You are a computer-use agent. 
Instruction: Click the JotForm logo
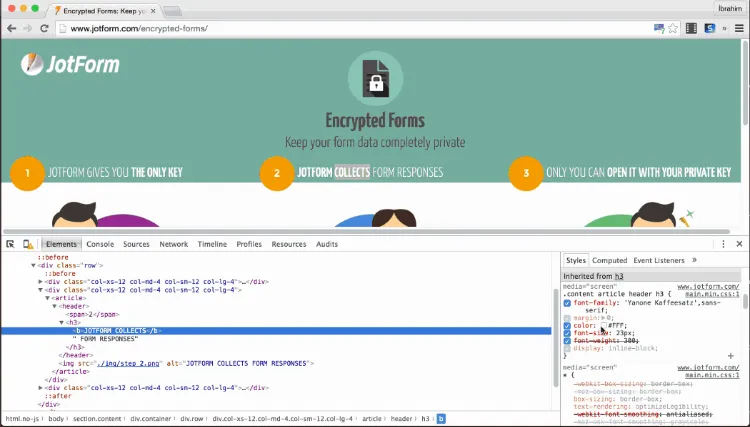click(70, 64)
